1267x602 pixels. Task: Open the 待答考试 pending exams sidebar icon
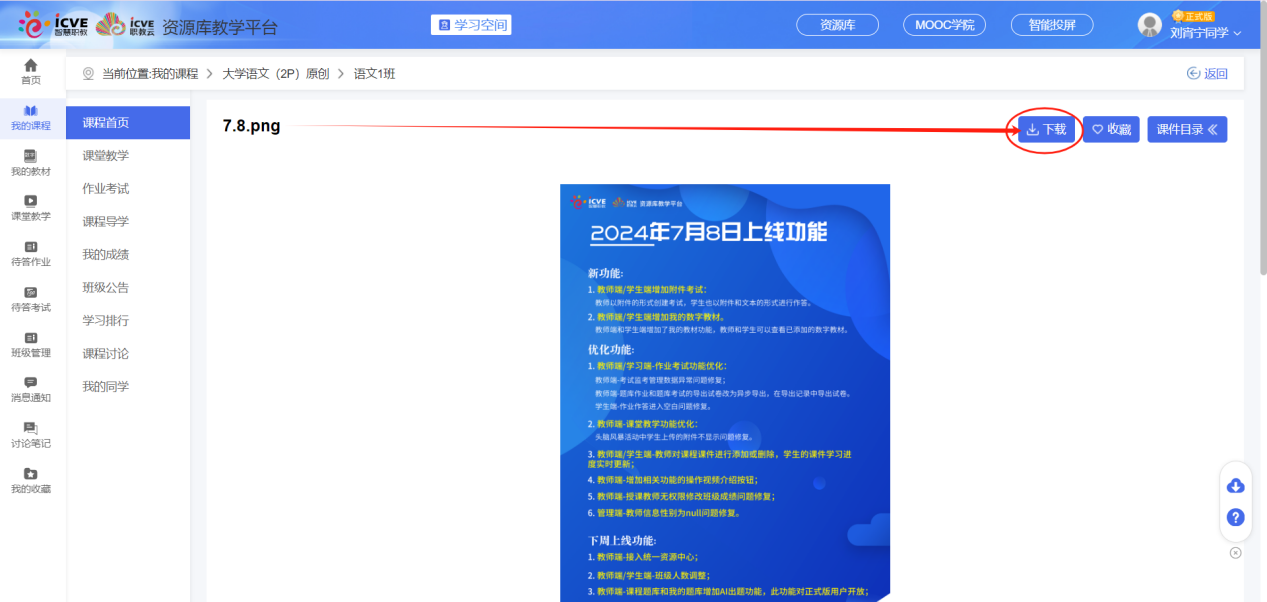[x=30, y=298]
